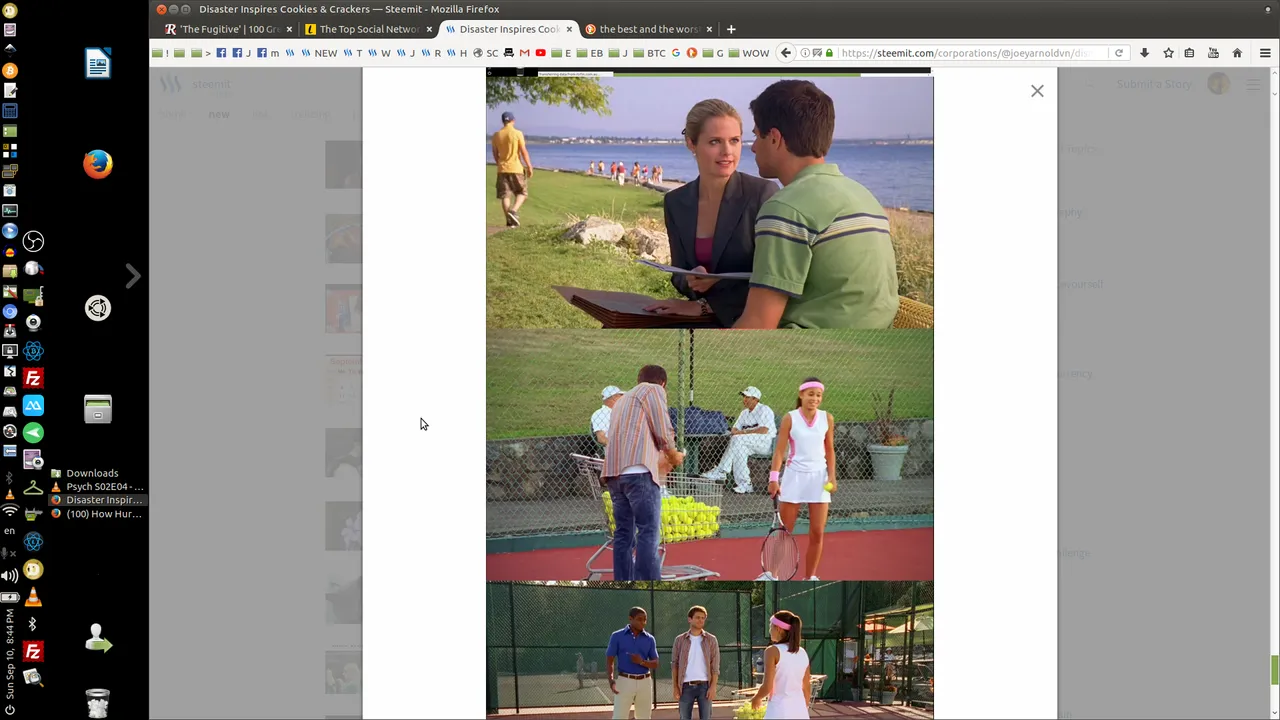
Task: Open the YouTube toolbar add-on icon
Action: 1213,53
